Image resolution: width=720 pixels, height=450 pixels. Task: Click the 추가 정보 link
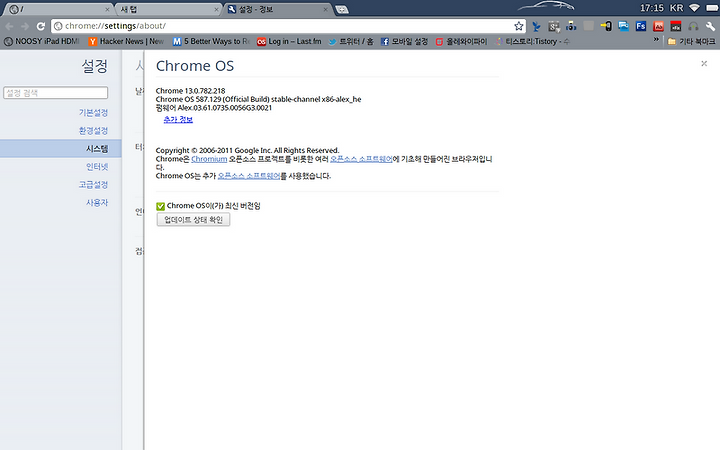tap(178, 119)
